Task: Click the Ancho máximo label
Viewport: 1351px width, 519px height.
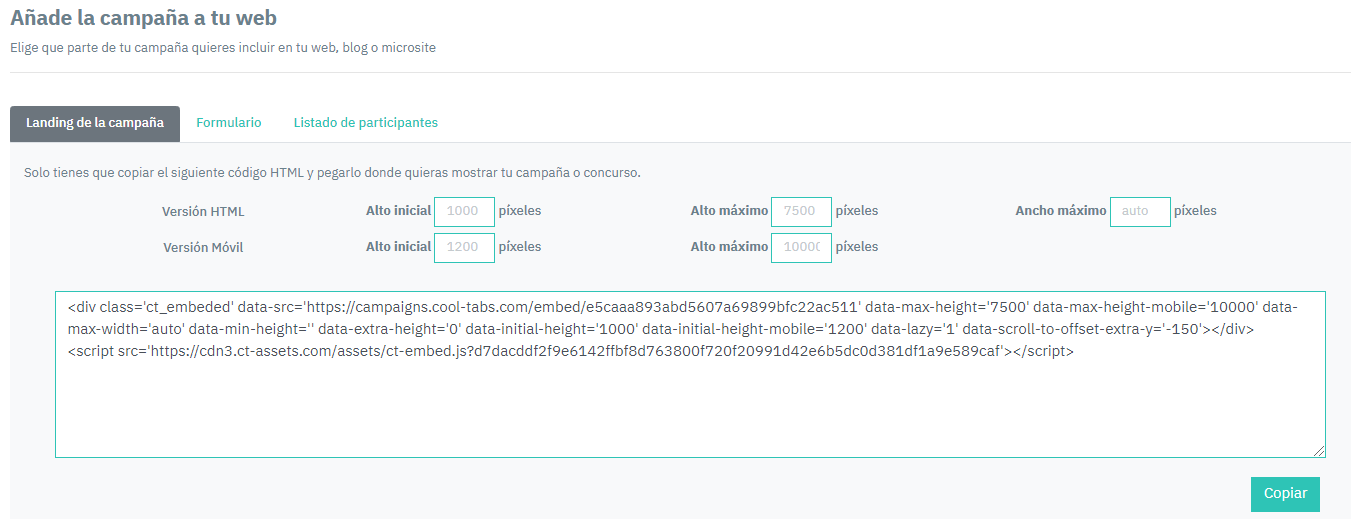Action: 1060,211
